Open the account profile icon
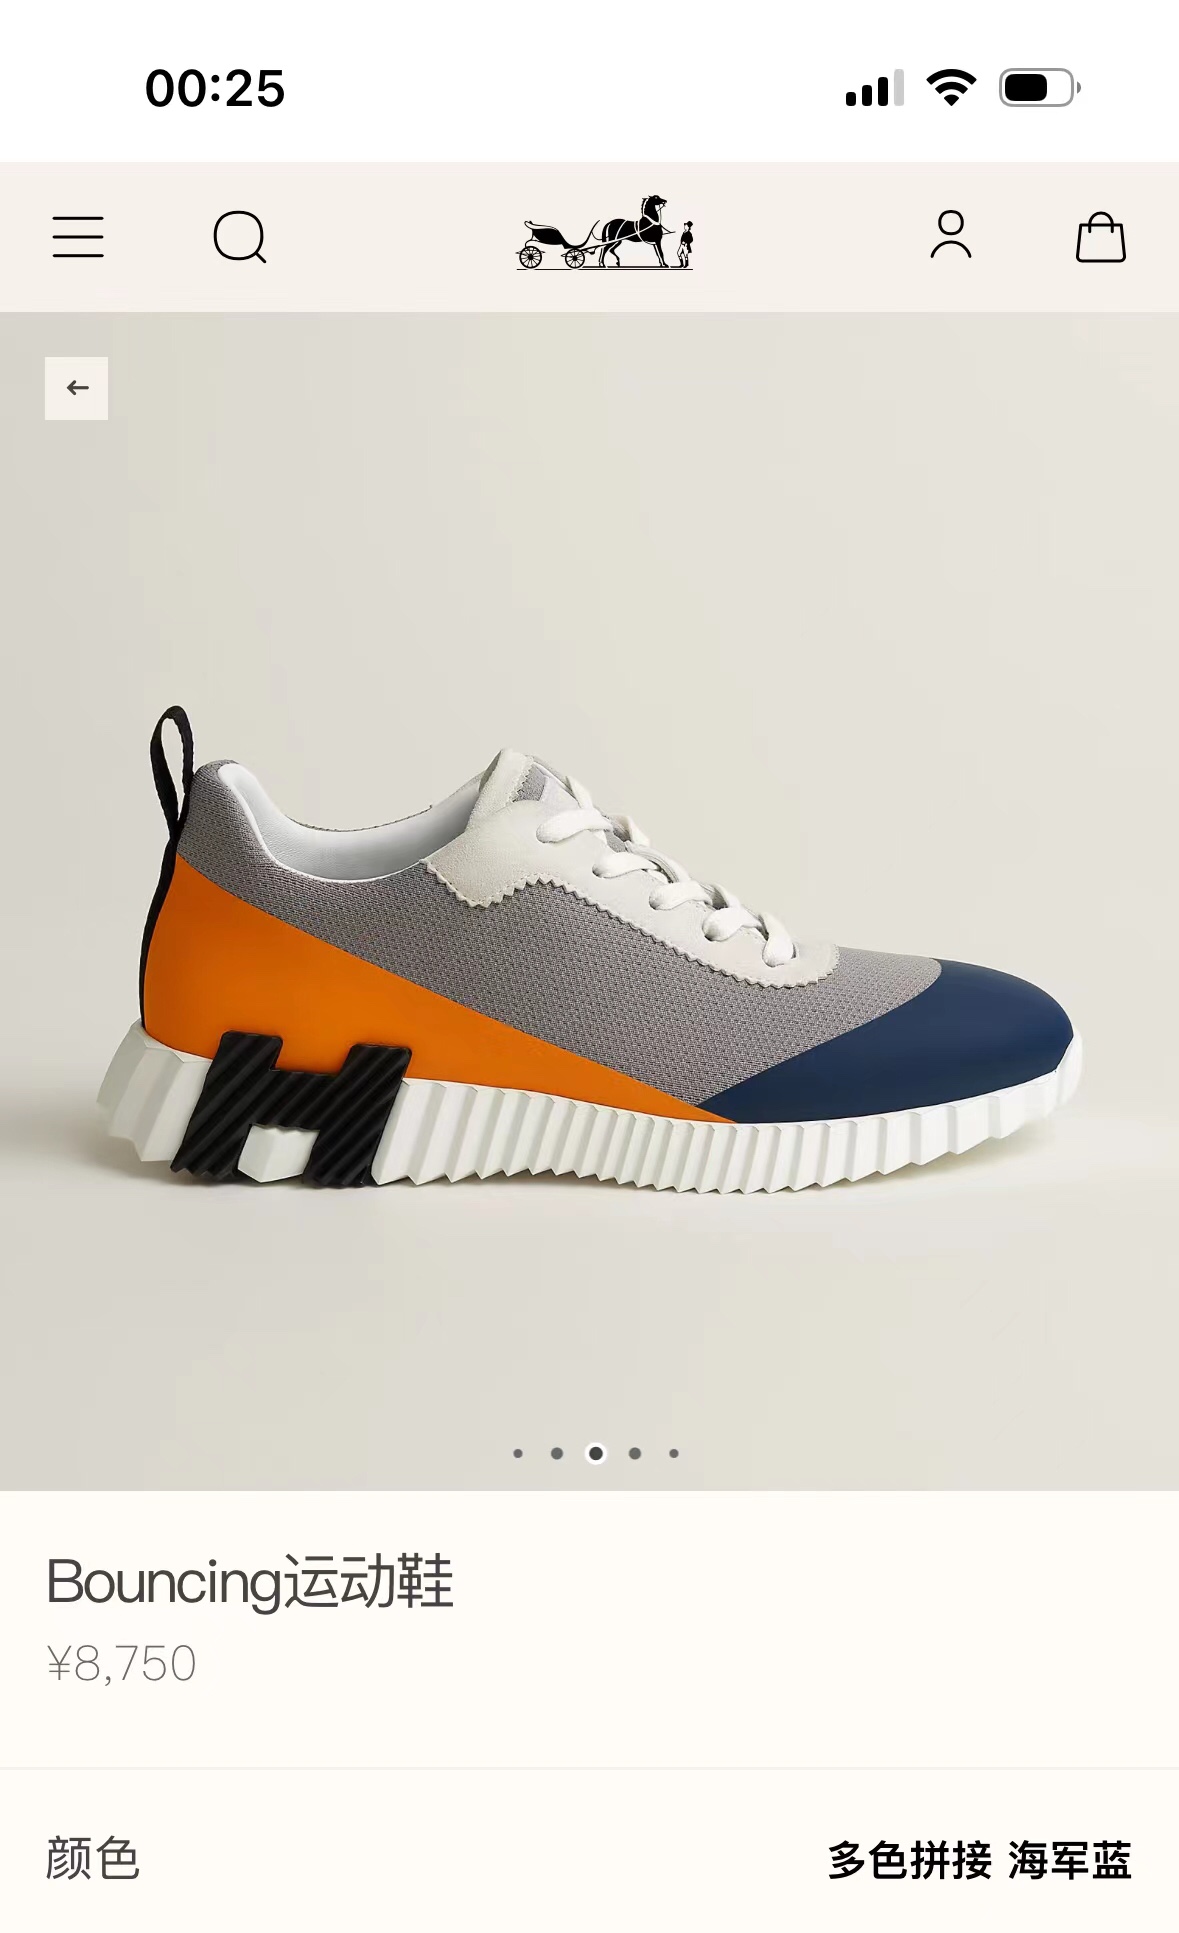Viewport: 1179px width, 1933px height. click(950, 236)
